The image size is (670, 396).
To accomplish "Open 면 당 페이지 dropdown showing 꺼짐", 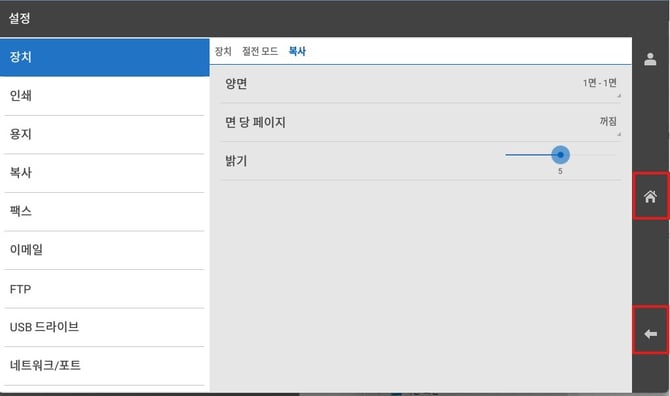I will pos(421,123).
